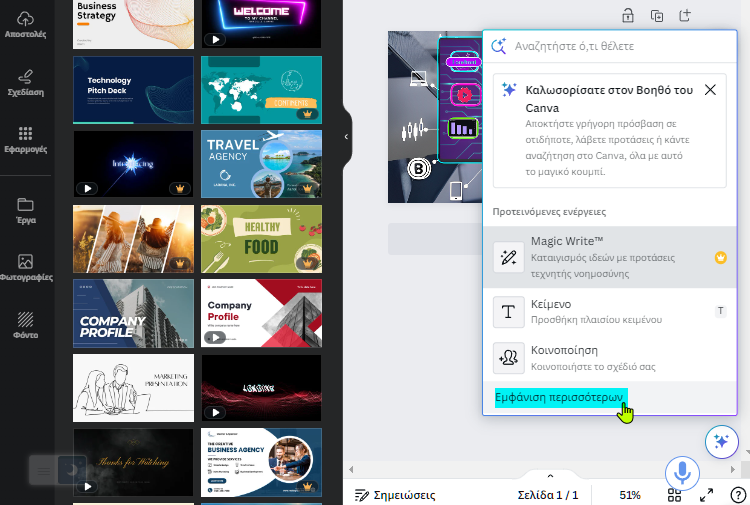750x505 pixels.
Task: Click the text T icon tile
Action: tap(508, 312)
